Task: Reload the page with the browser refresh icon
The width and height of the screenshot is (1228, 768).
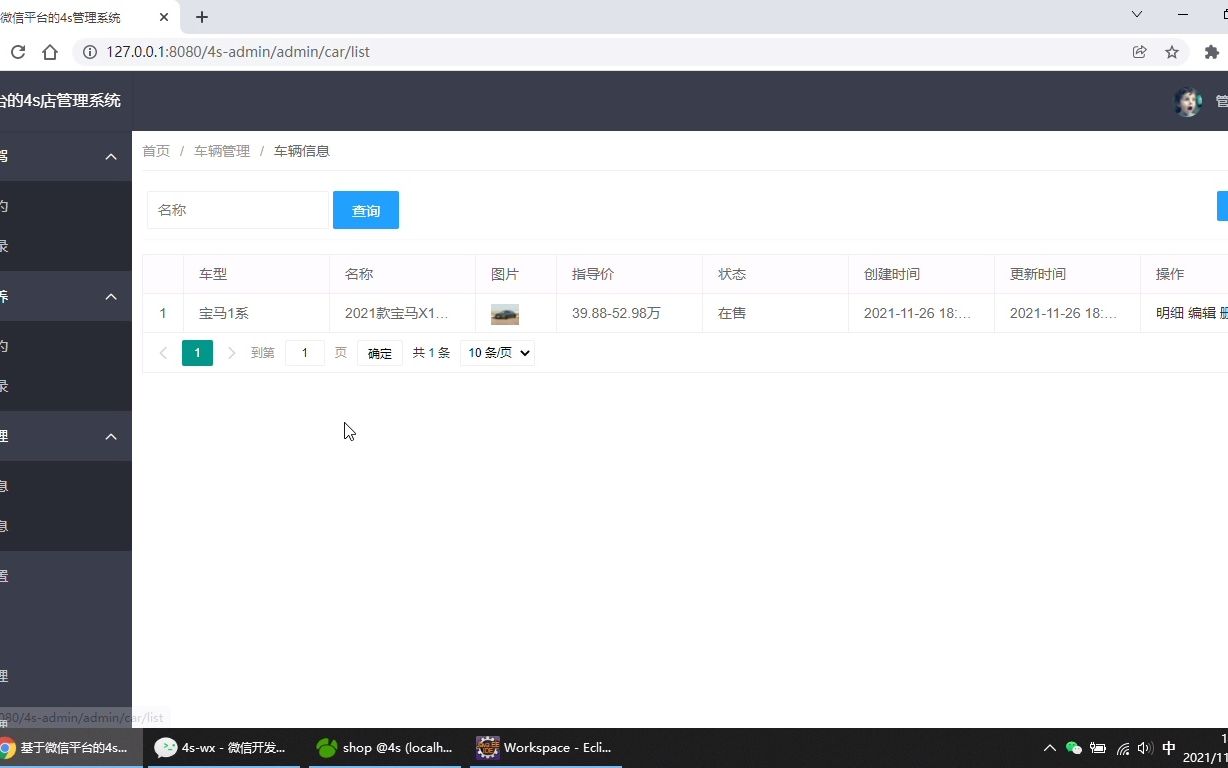Action: [18, 52]
